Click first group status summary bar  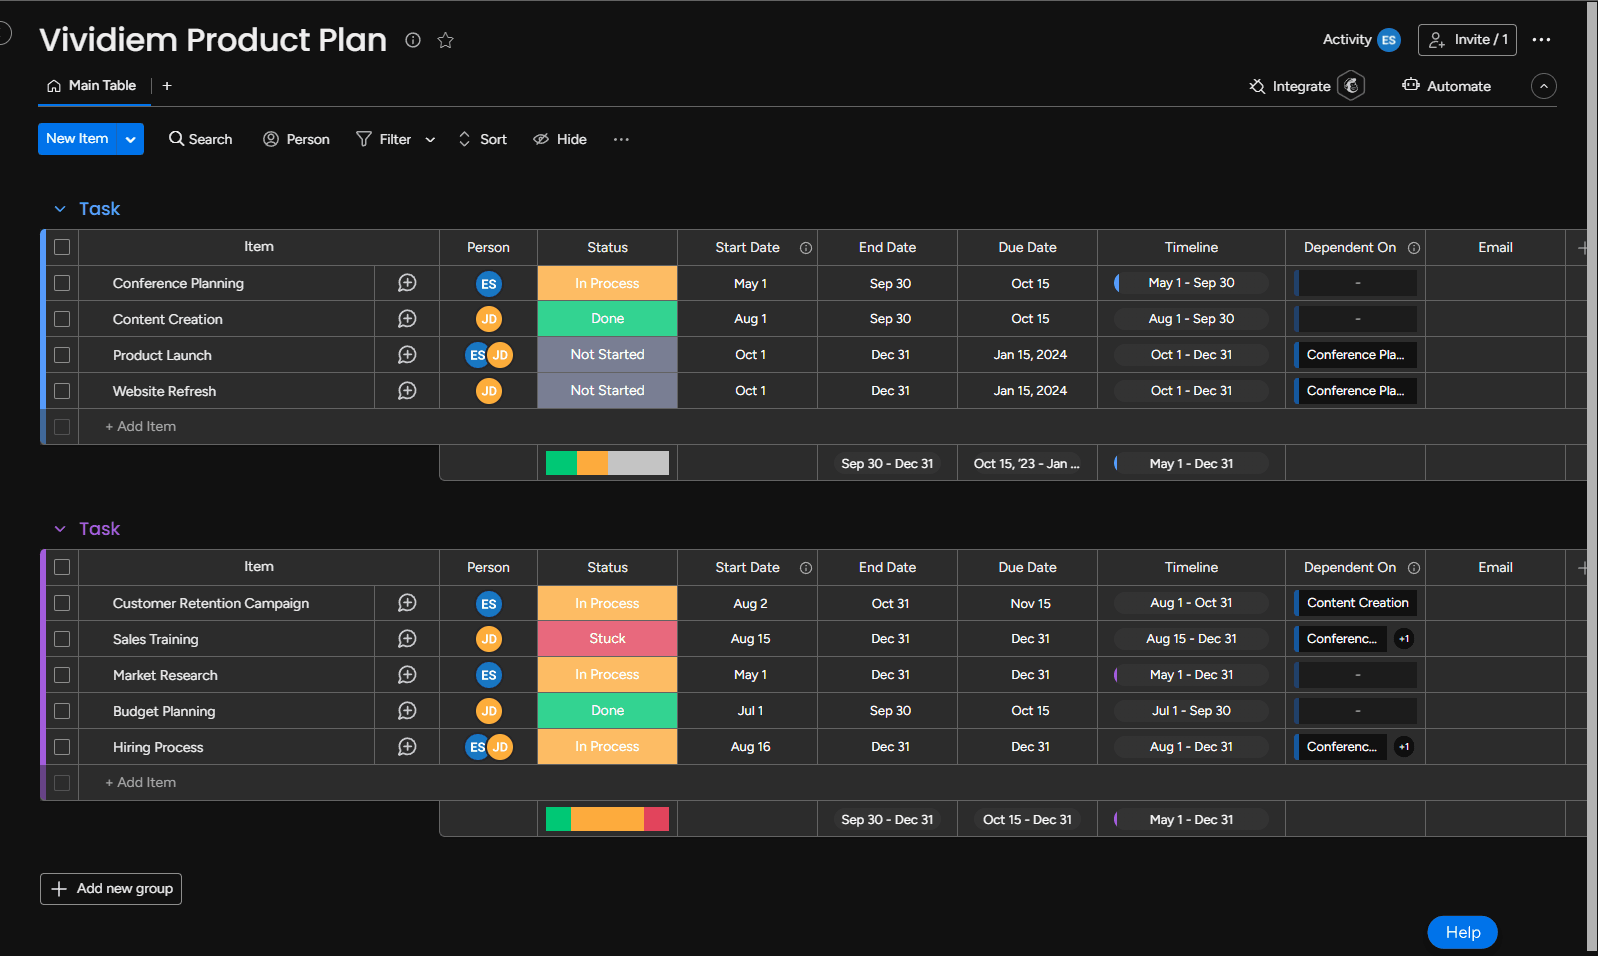[x=607, y=463]
